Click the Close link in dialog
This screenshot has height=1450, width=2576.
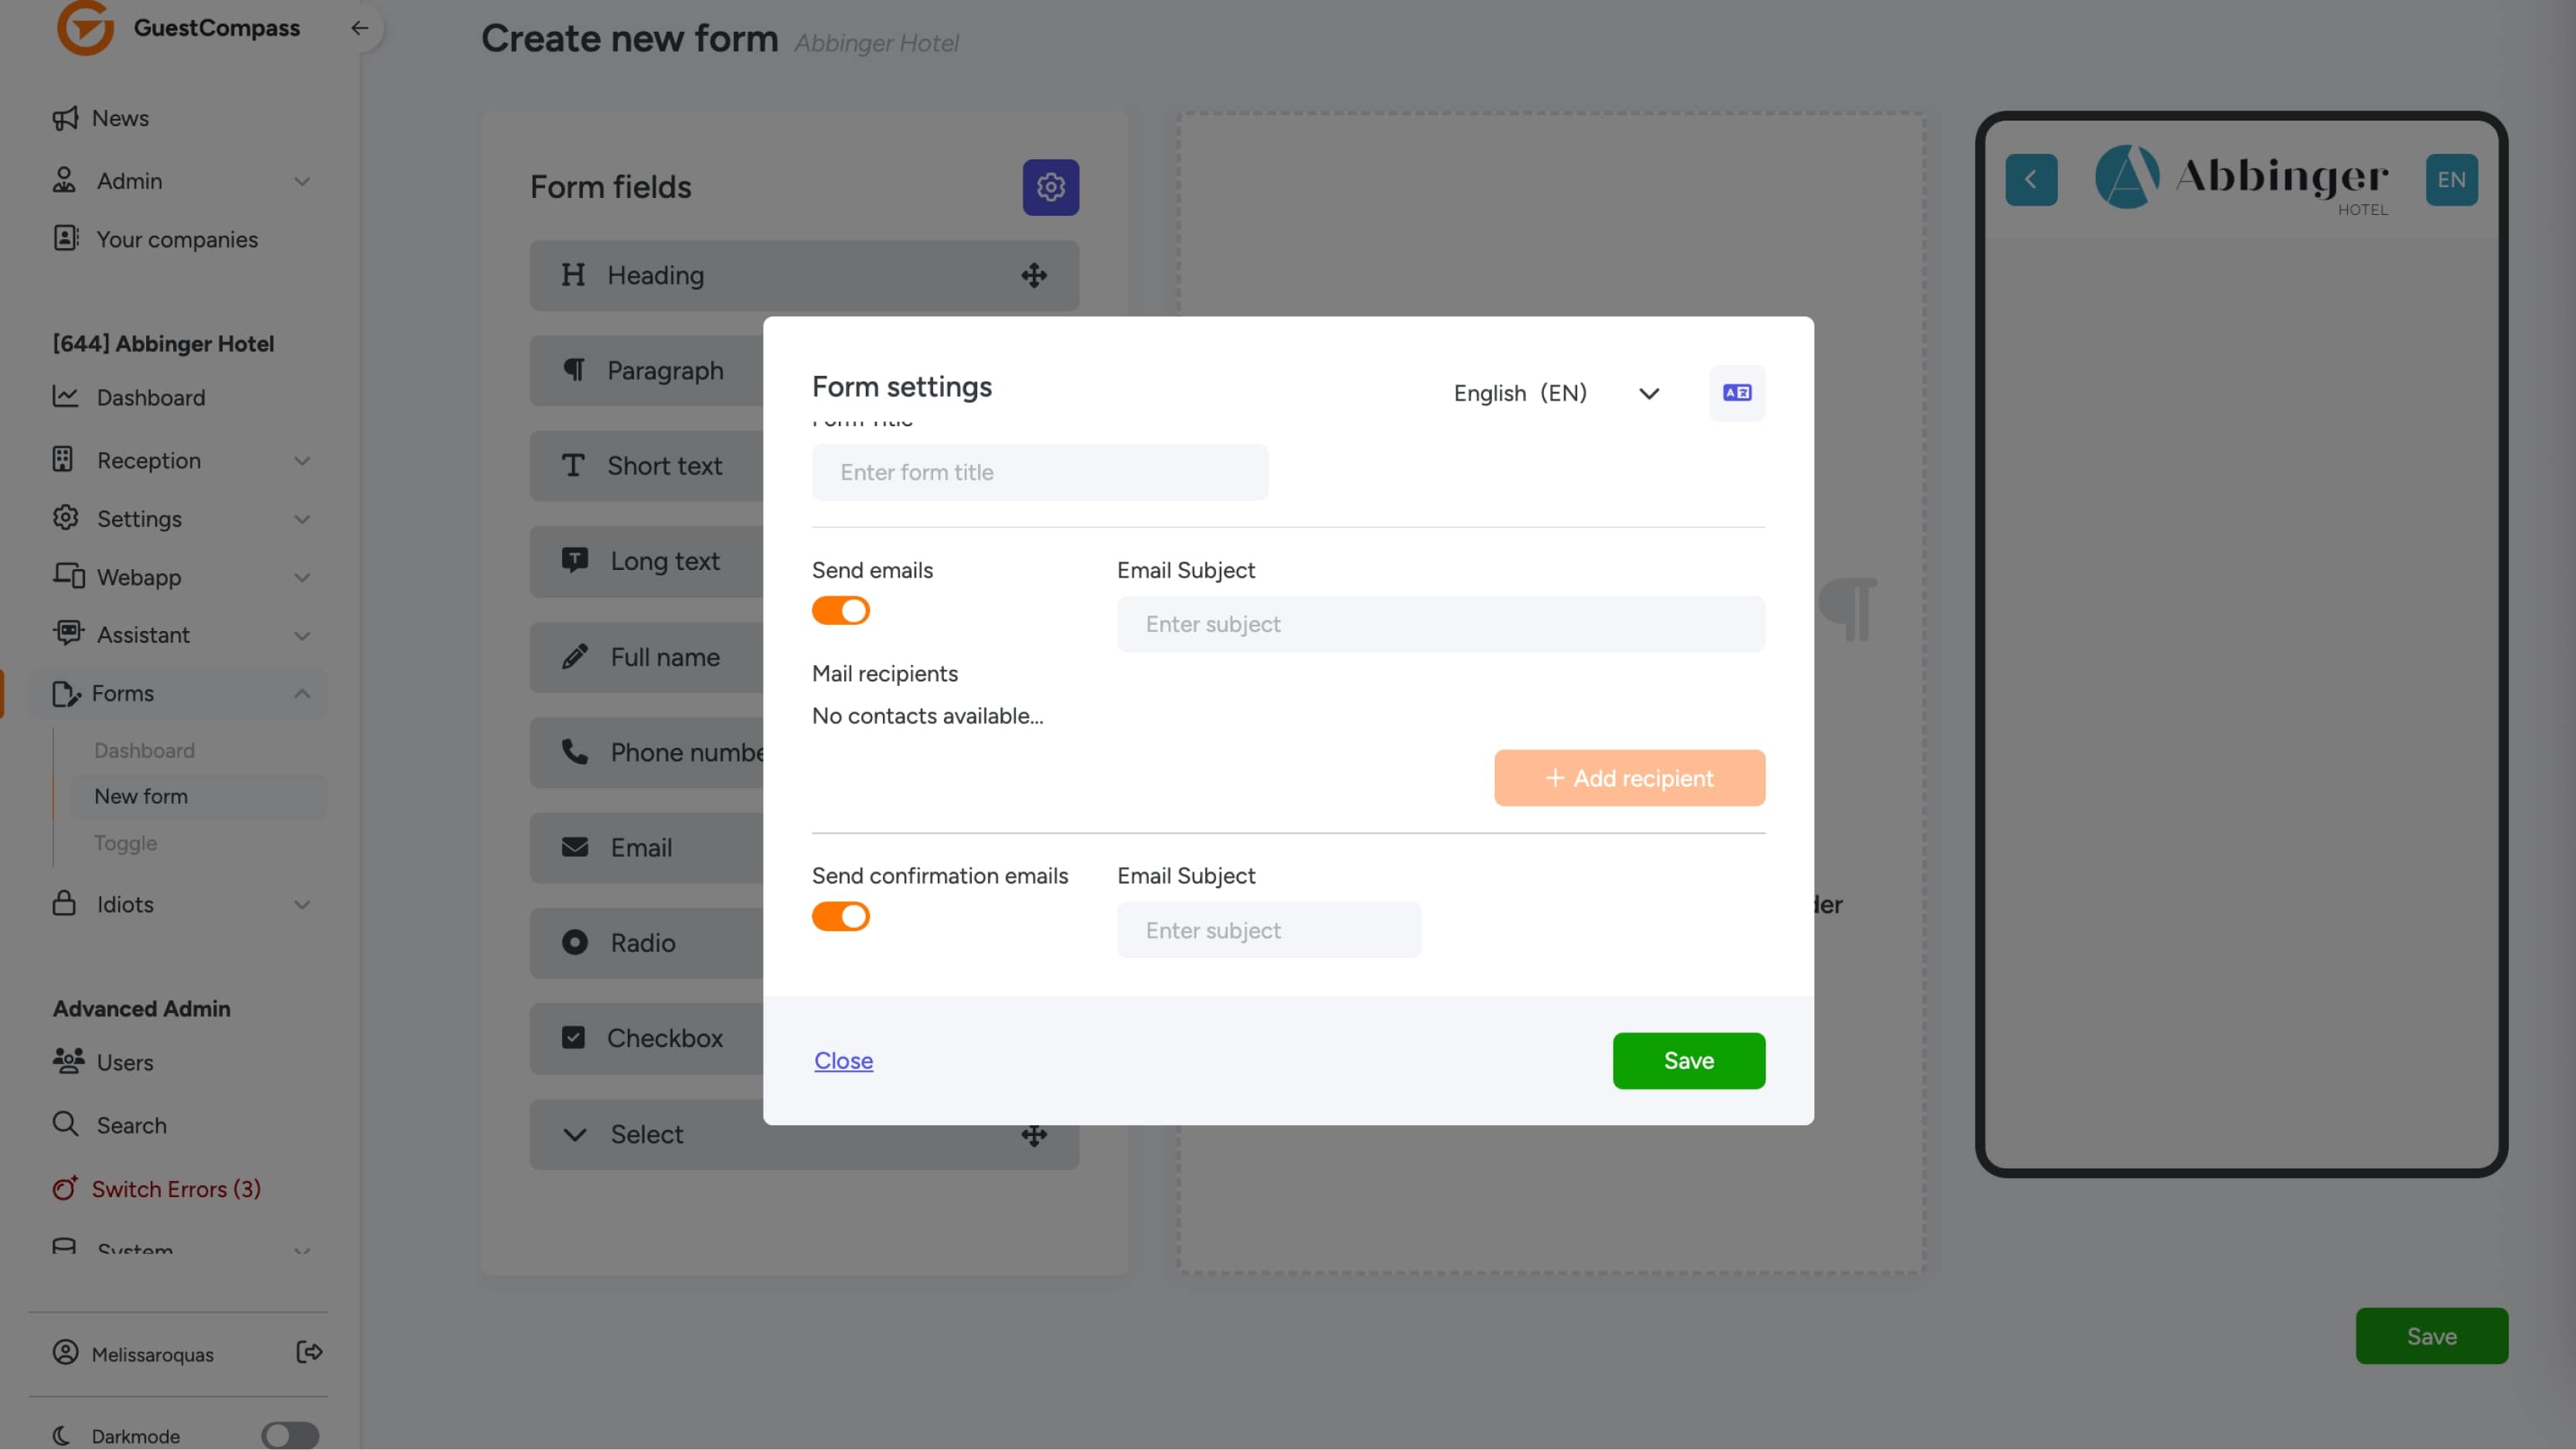843,1061
